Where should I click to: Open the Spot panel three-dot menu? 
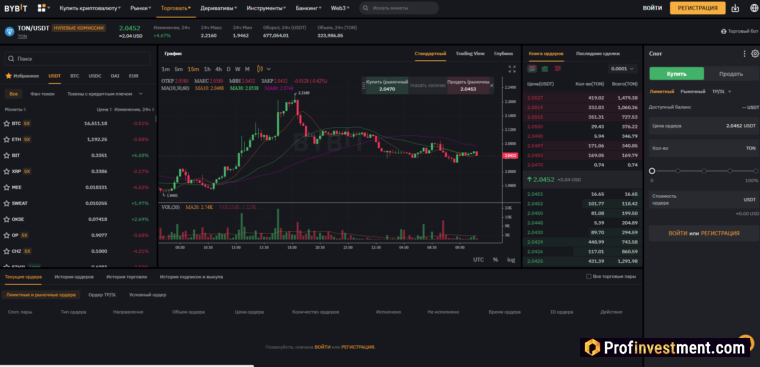(x=744, y=54)
